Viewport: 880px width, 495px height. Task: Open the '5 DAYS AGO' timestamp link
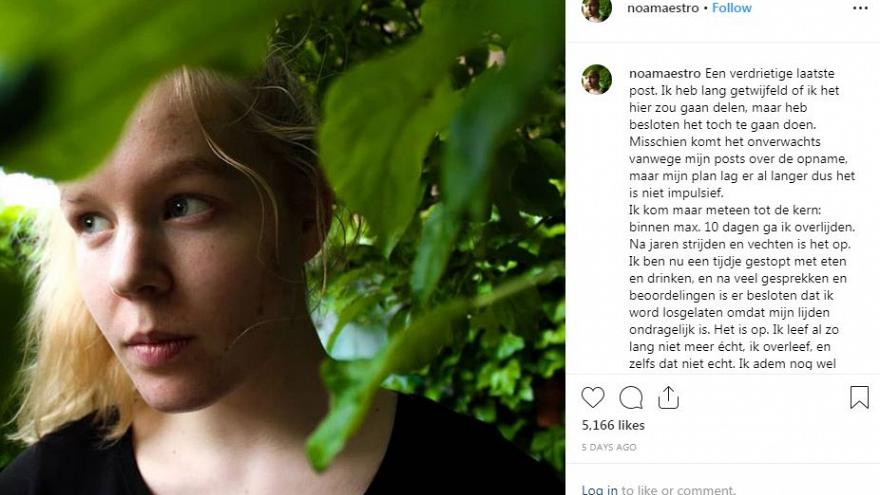pyautogui.click(x=608, y=447)
